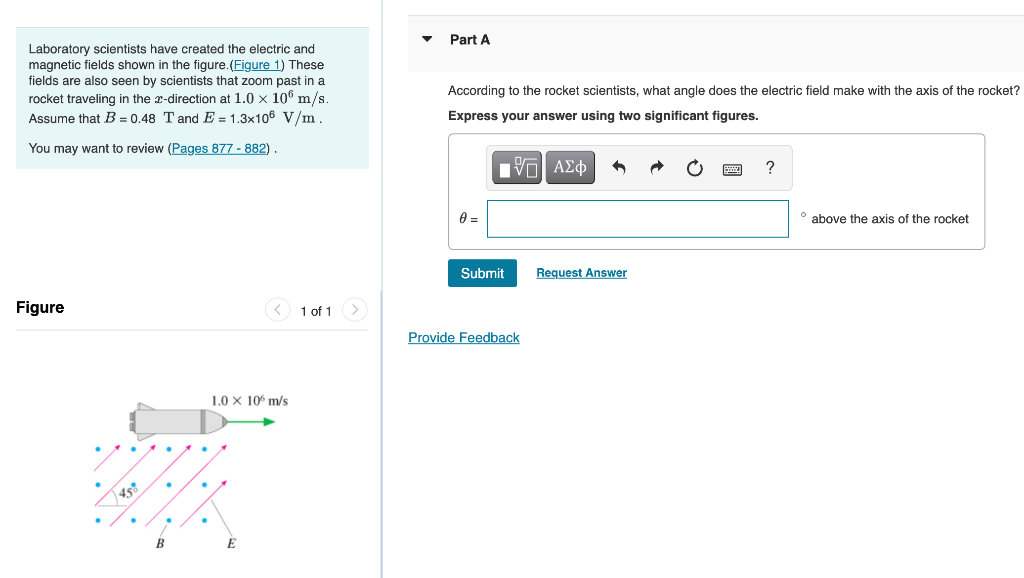Select the math templates tool

(516, 167)
